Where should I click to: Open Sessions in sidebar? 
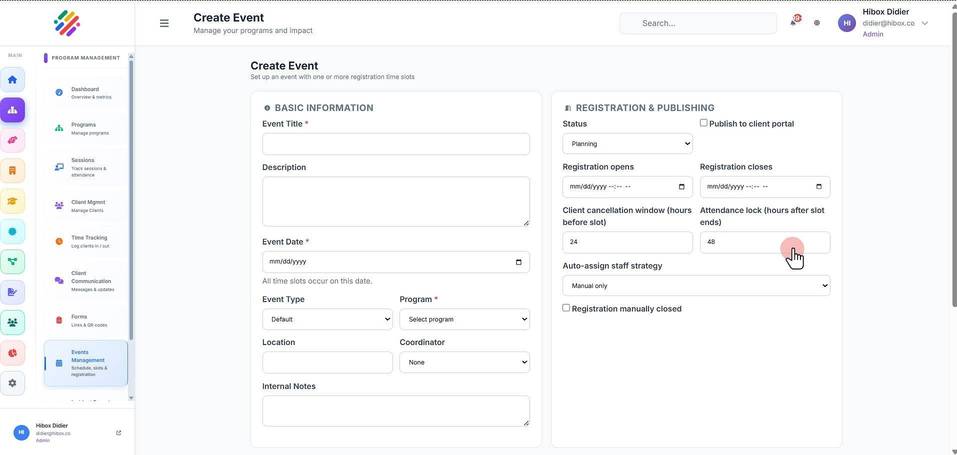85,167
